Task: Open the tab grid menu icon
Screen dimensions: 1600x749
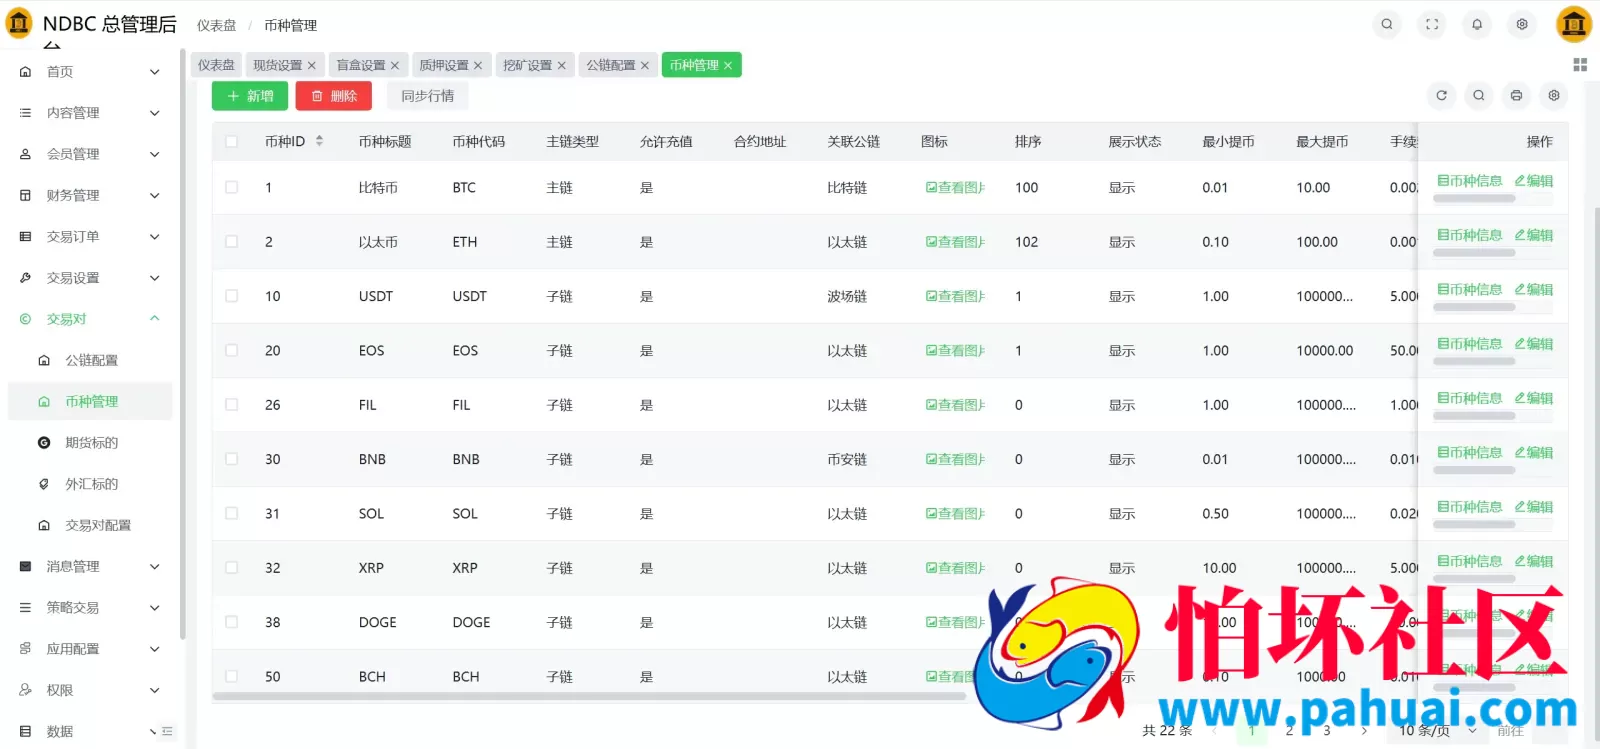Action: click(1580, 65)
